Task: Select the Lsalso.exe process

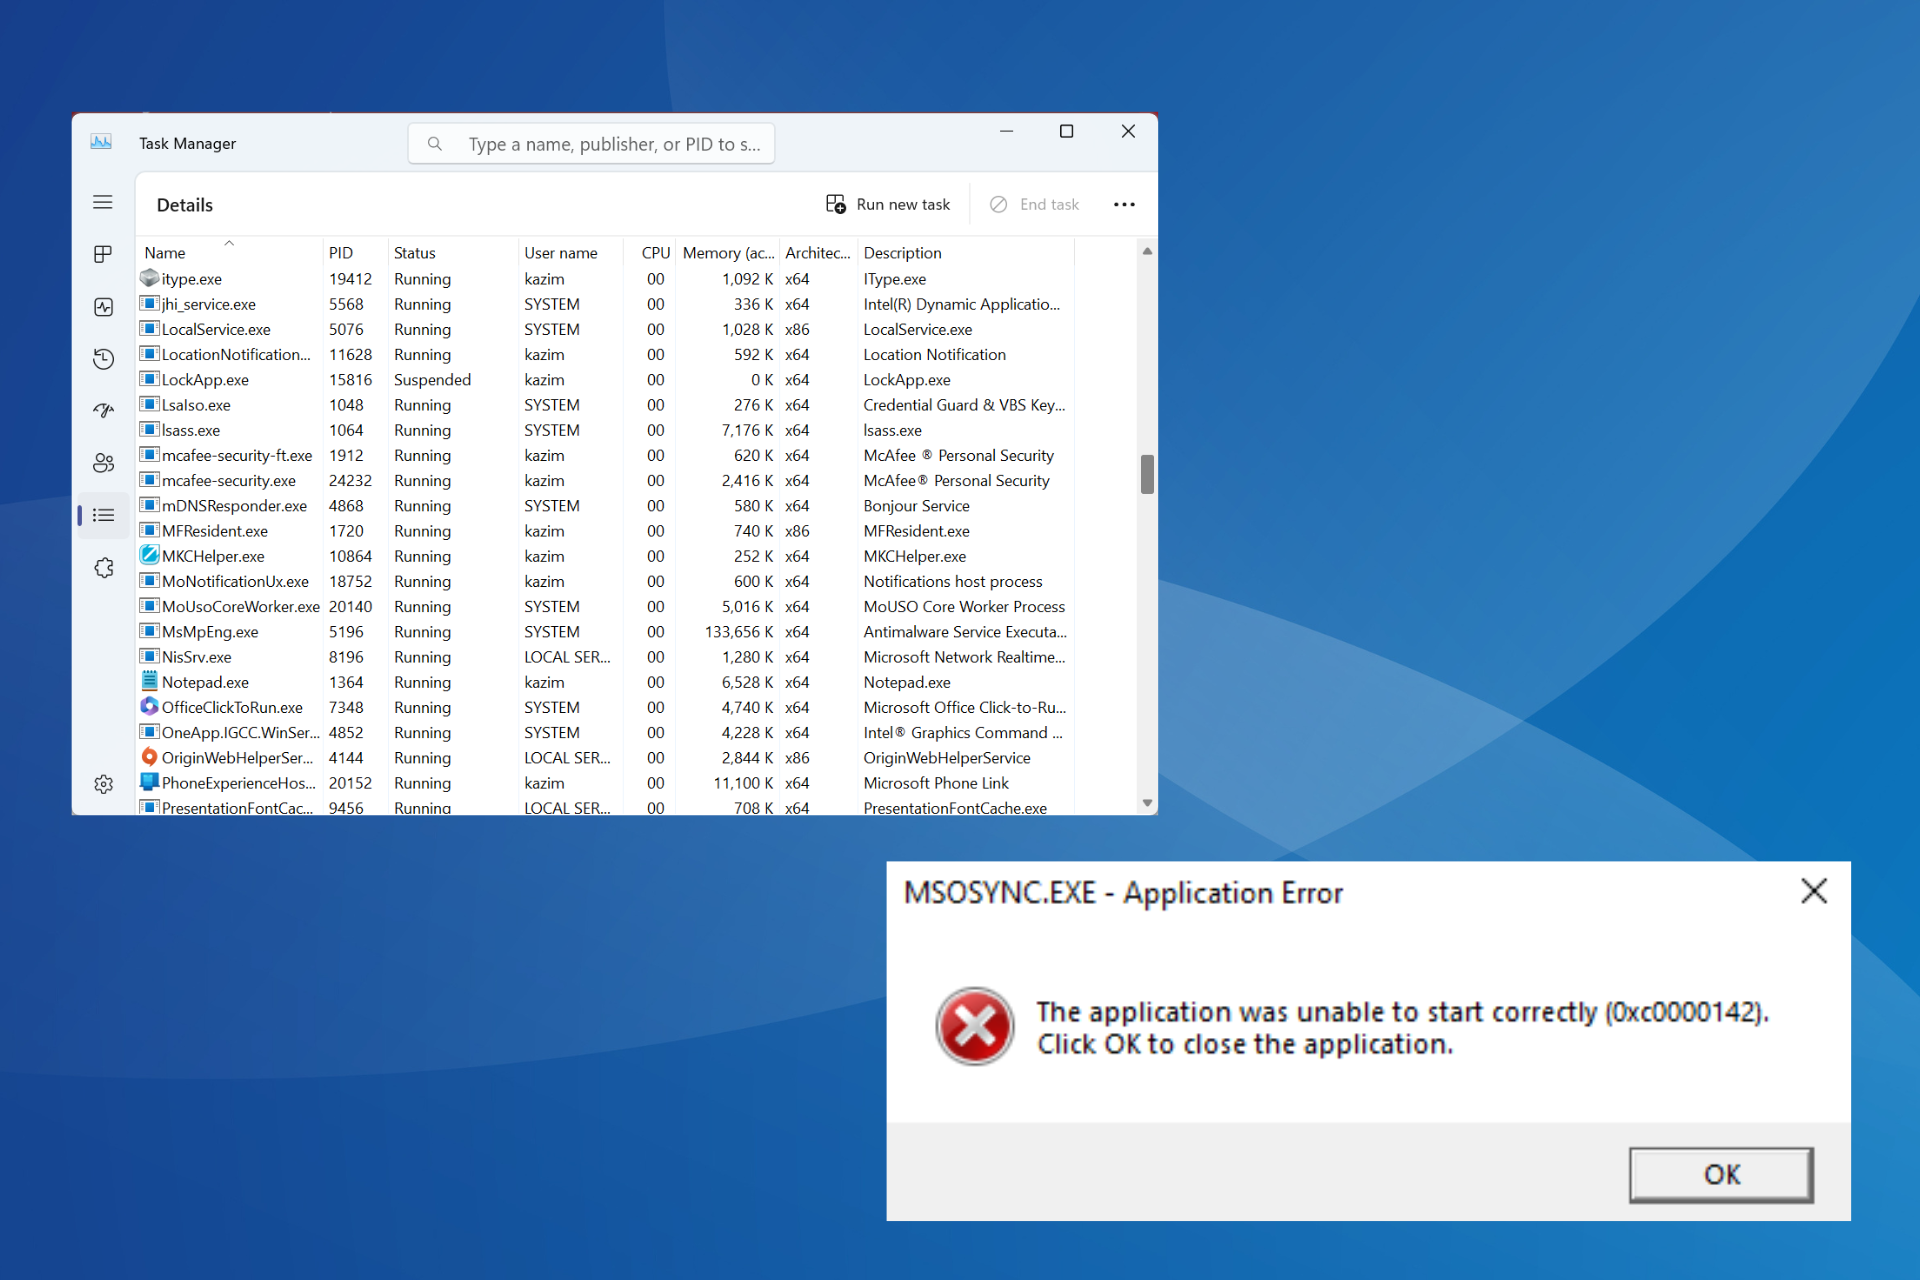Action: 606,405
